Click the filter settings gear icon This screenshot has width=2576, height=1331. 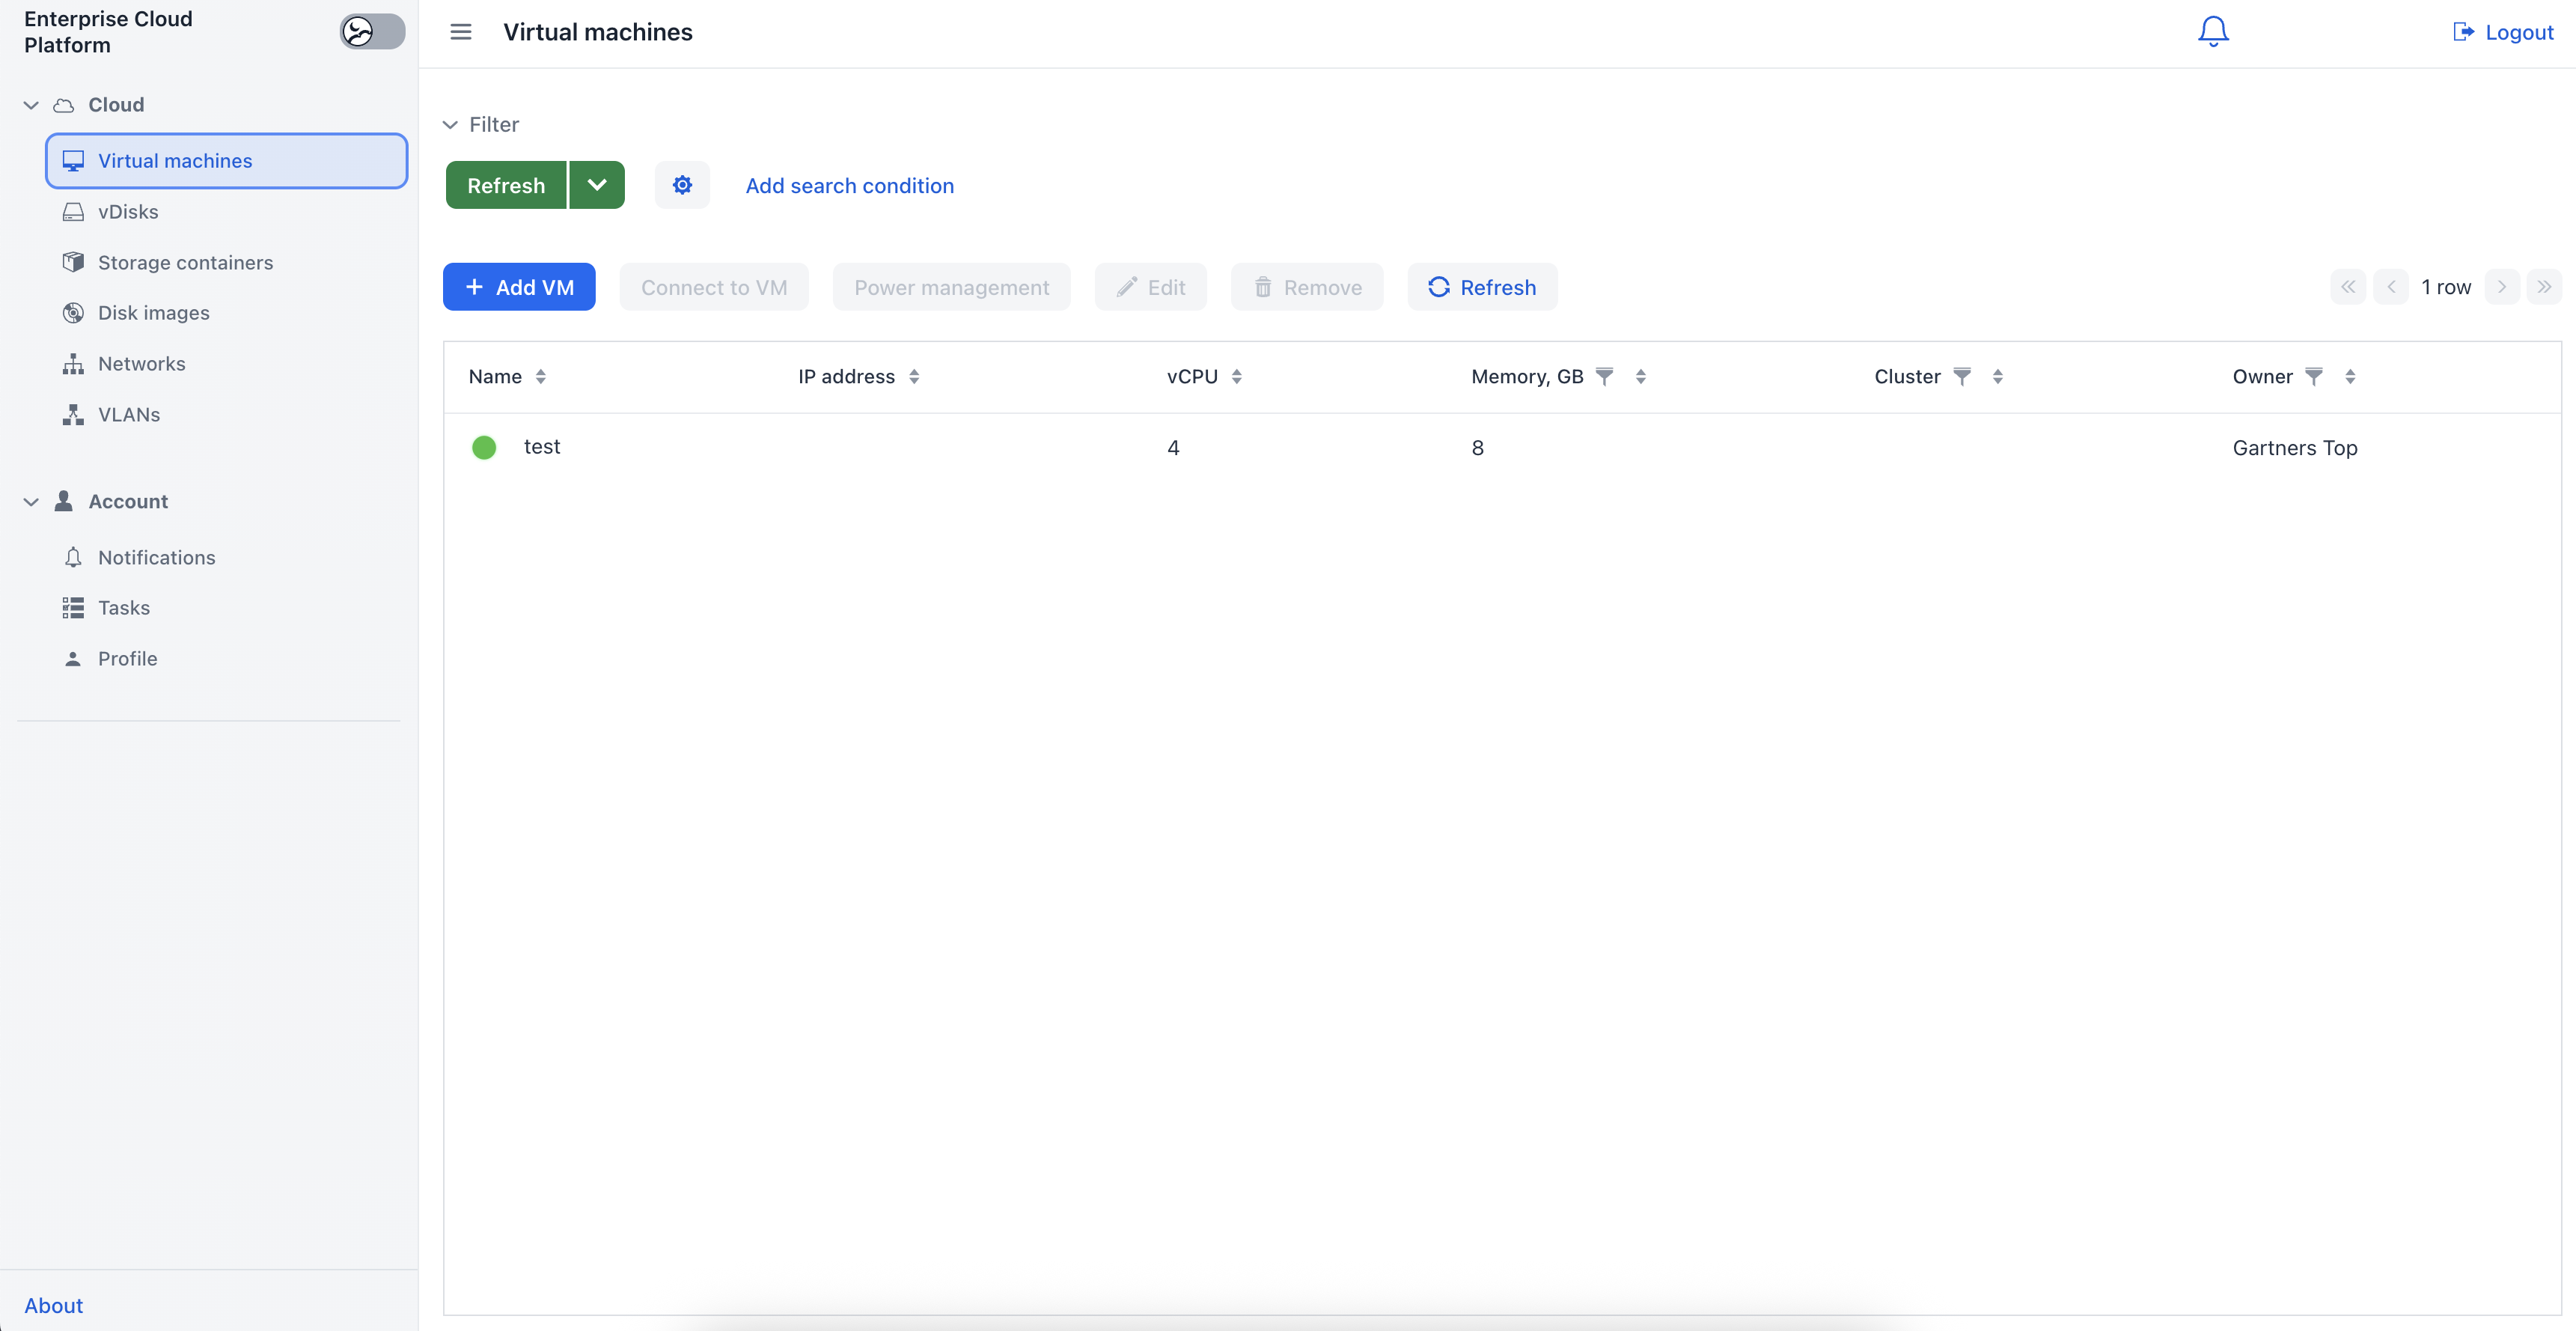[x=682, y=184]
